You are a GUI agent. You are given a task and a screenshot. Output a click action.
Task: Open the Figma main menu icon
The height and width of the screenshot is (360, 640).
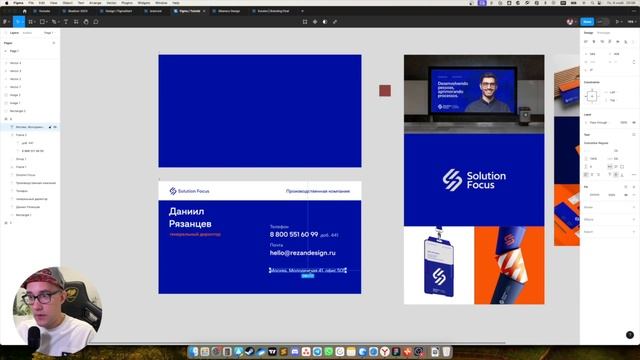[x=5, y=22]
